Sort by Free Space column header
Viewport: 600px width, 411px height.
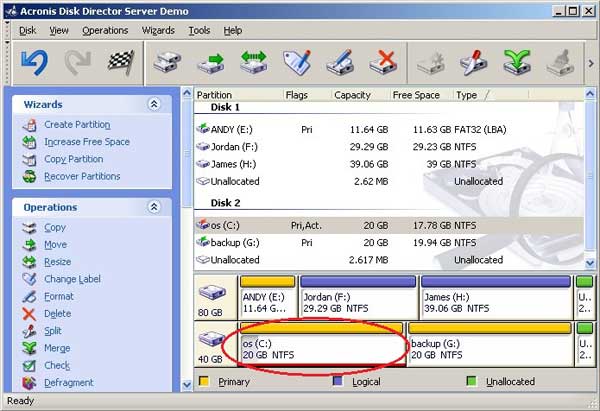pos(421,95)
